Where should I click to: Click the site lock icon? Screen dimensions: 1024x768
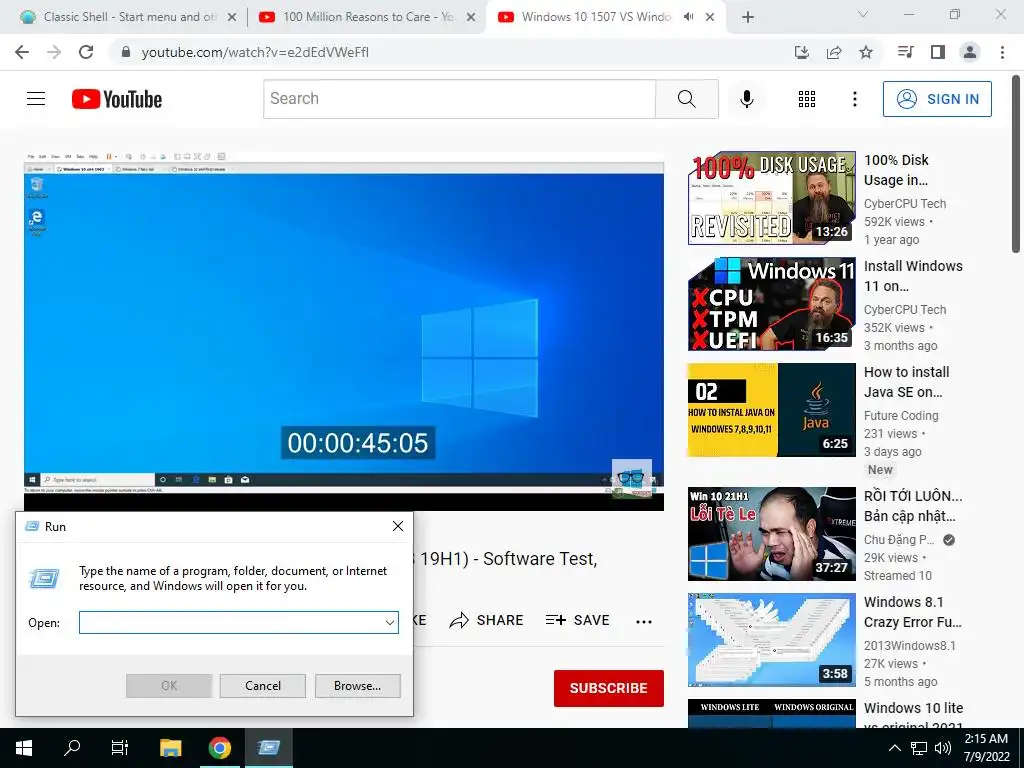click(x=127, y=52)
